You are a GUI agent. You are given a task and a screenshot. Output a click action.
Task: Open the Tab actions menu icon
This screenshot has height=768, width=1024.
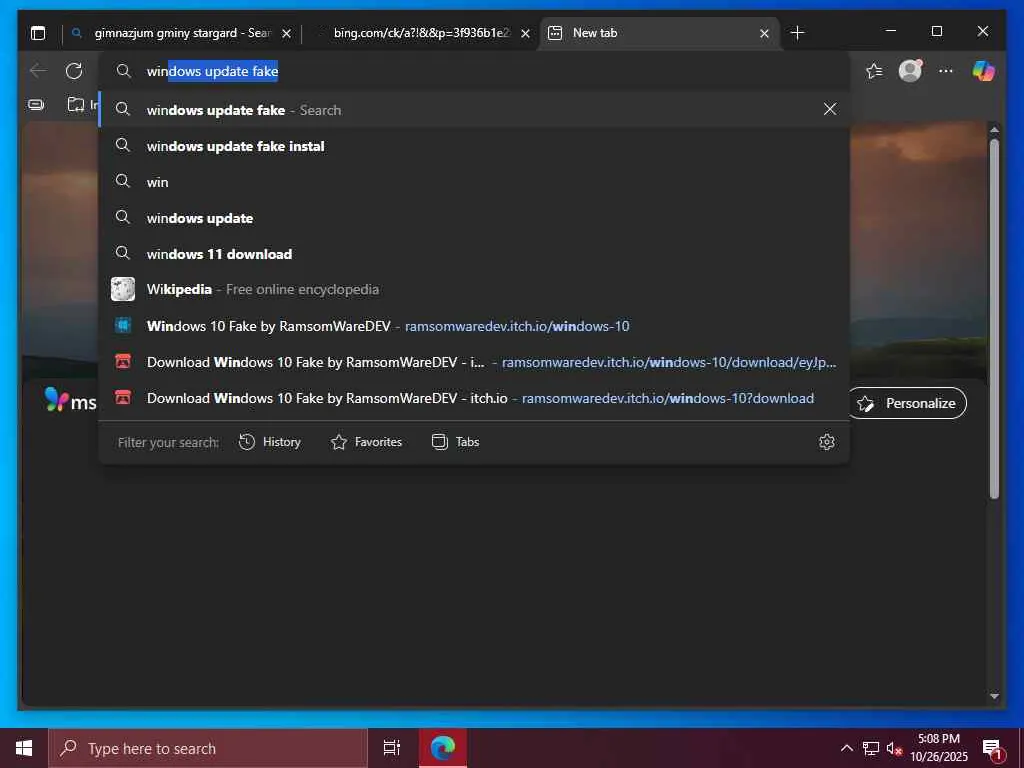tap(38, 33)
